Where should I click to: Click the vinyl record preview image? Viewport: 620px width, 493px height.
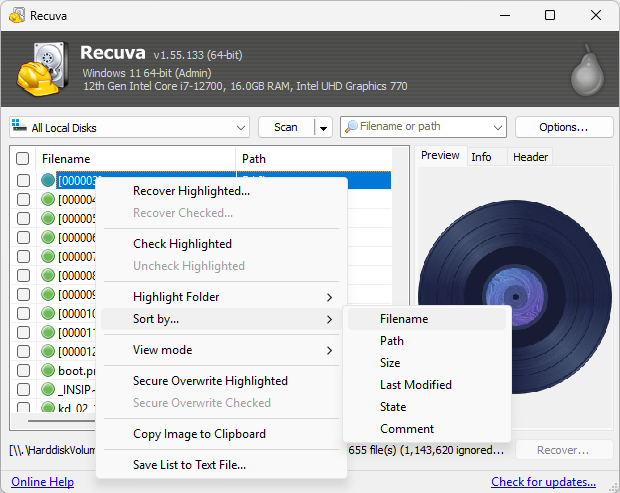[x=515, y=297]
